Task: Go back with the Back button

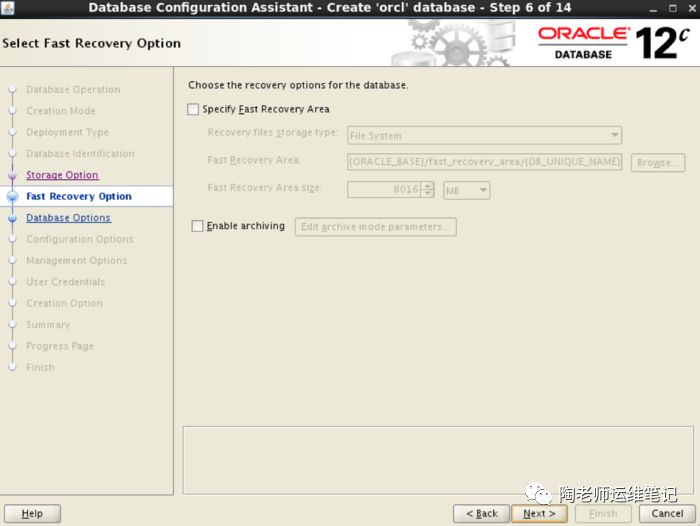Action: (481, 513)
